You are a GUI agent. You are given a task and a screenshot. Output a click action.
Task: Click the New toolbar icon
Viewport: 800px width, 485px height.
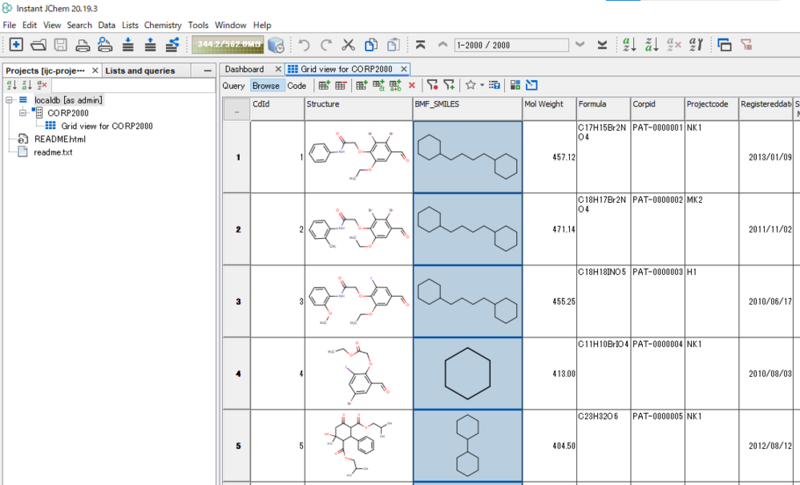pos(16,45)
